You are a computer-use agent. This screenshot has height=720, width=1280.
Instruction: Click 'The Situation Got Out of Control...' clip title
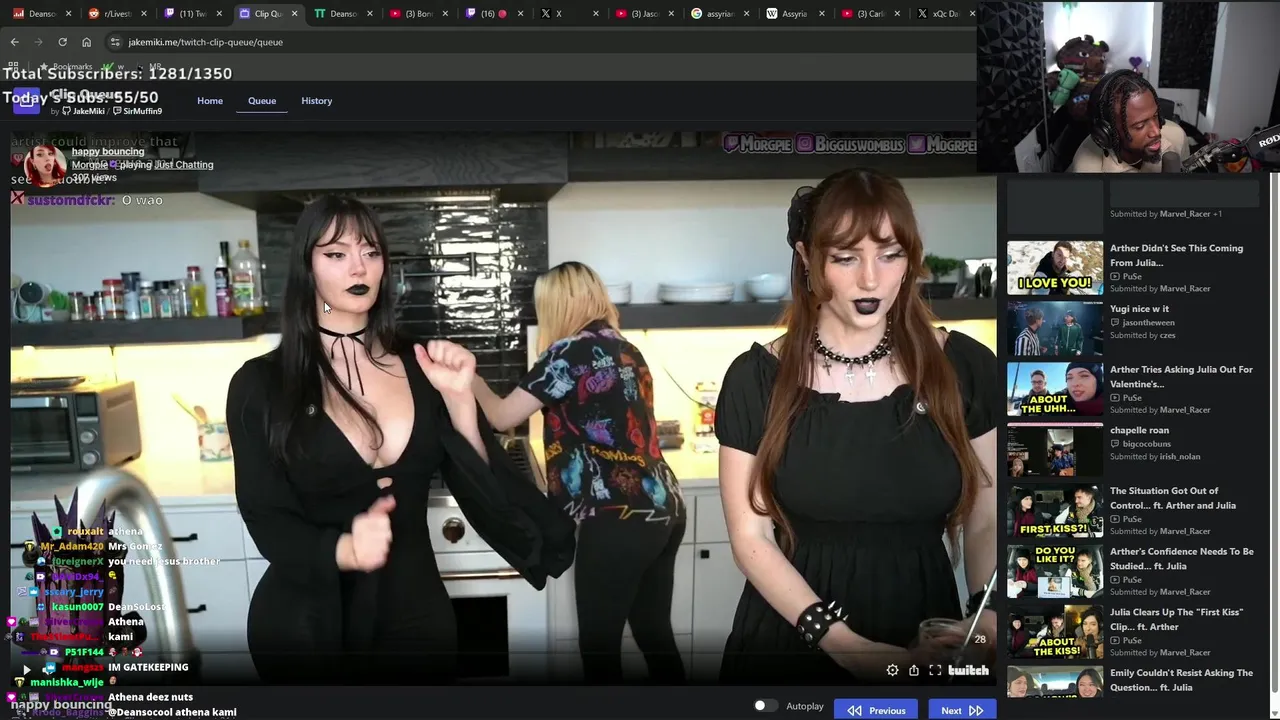1173,498
